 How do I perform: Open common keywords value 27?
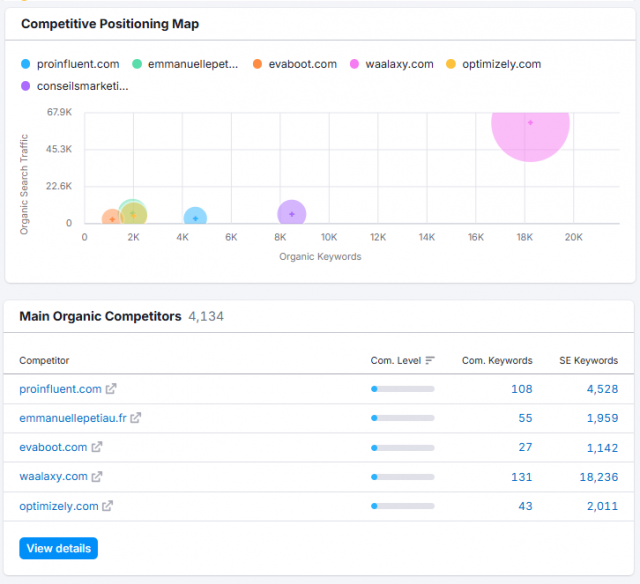click(x=525, y=447)
